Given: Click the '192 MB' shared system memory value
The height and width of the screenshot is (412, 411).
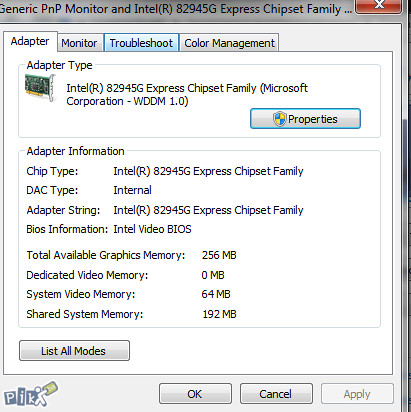Looking at the screenshot, I should 219,314.
